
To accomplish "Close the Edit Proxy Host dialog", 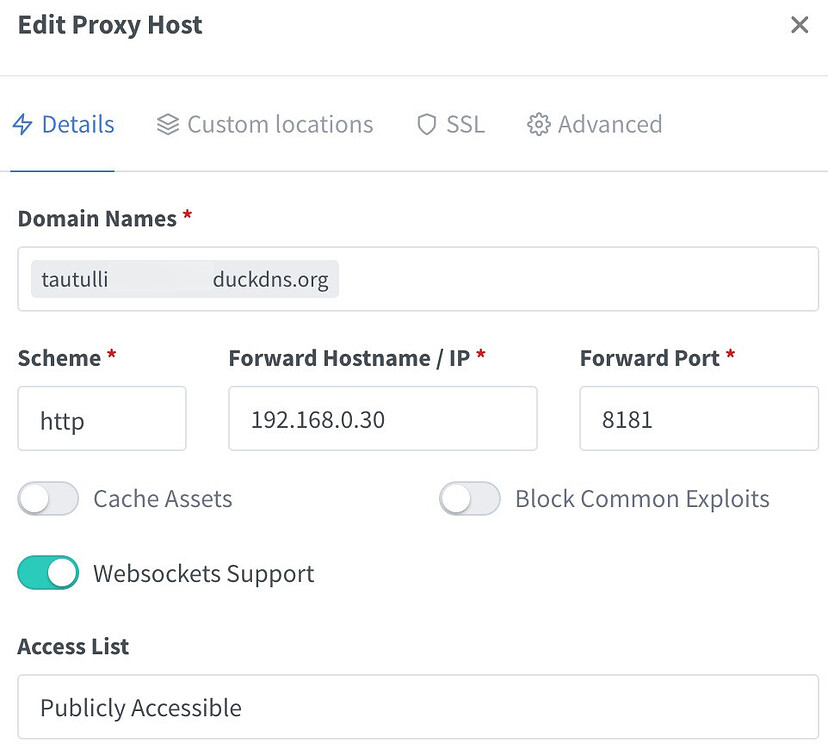I will pos(799,25).
